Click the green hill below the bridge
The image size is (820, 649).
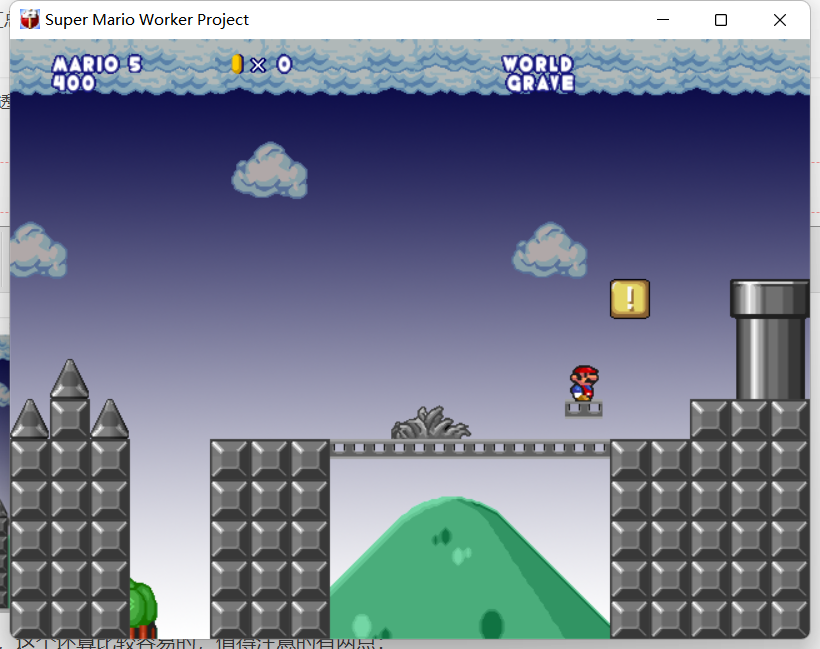pos(470,567)
